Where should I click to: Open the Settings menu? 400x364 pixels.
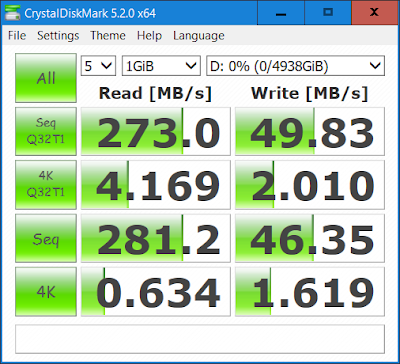coord(58,36)
